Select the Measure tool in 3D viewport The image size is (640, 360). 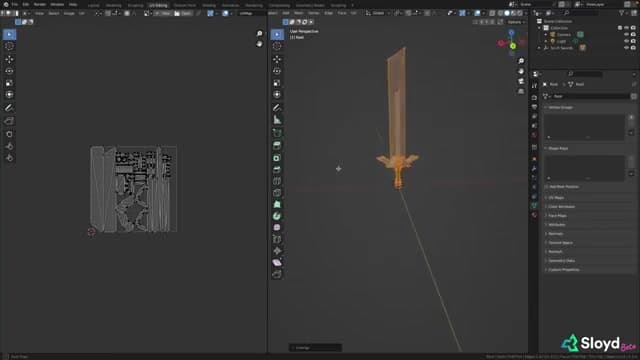(277, 120)
